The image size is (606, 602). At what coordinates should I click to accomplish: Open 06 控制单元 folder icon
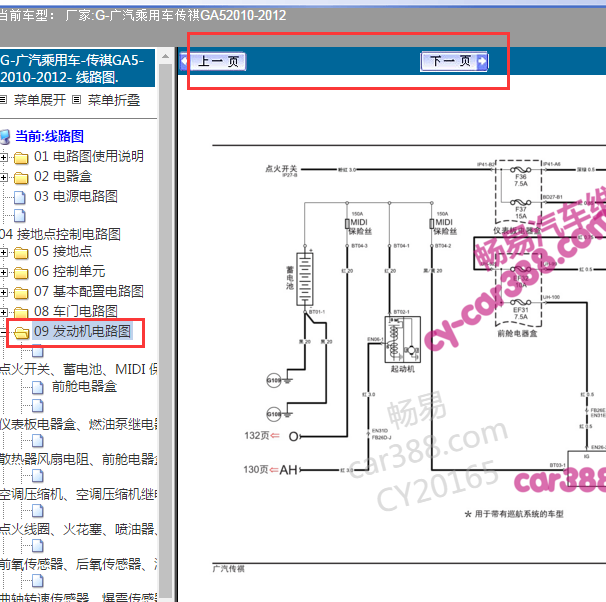click(21, 273)
